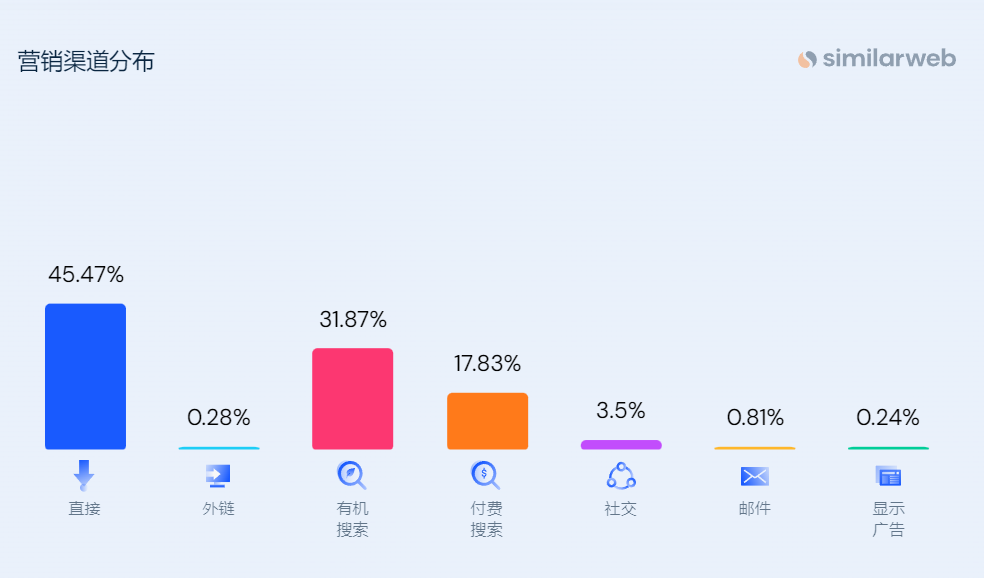Select the blue Direct traffic bar
The height and width of the screenshot is (578, 984).
pos(85,377)
